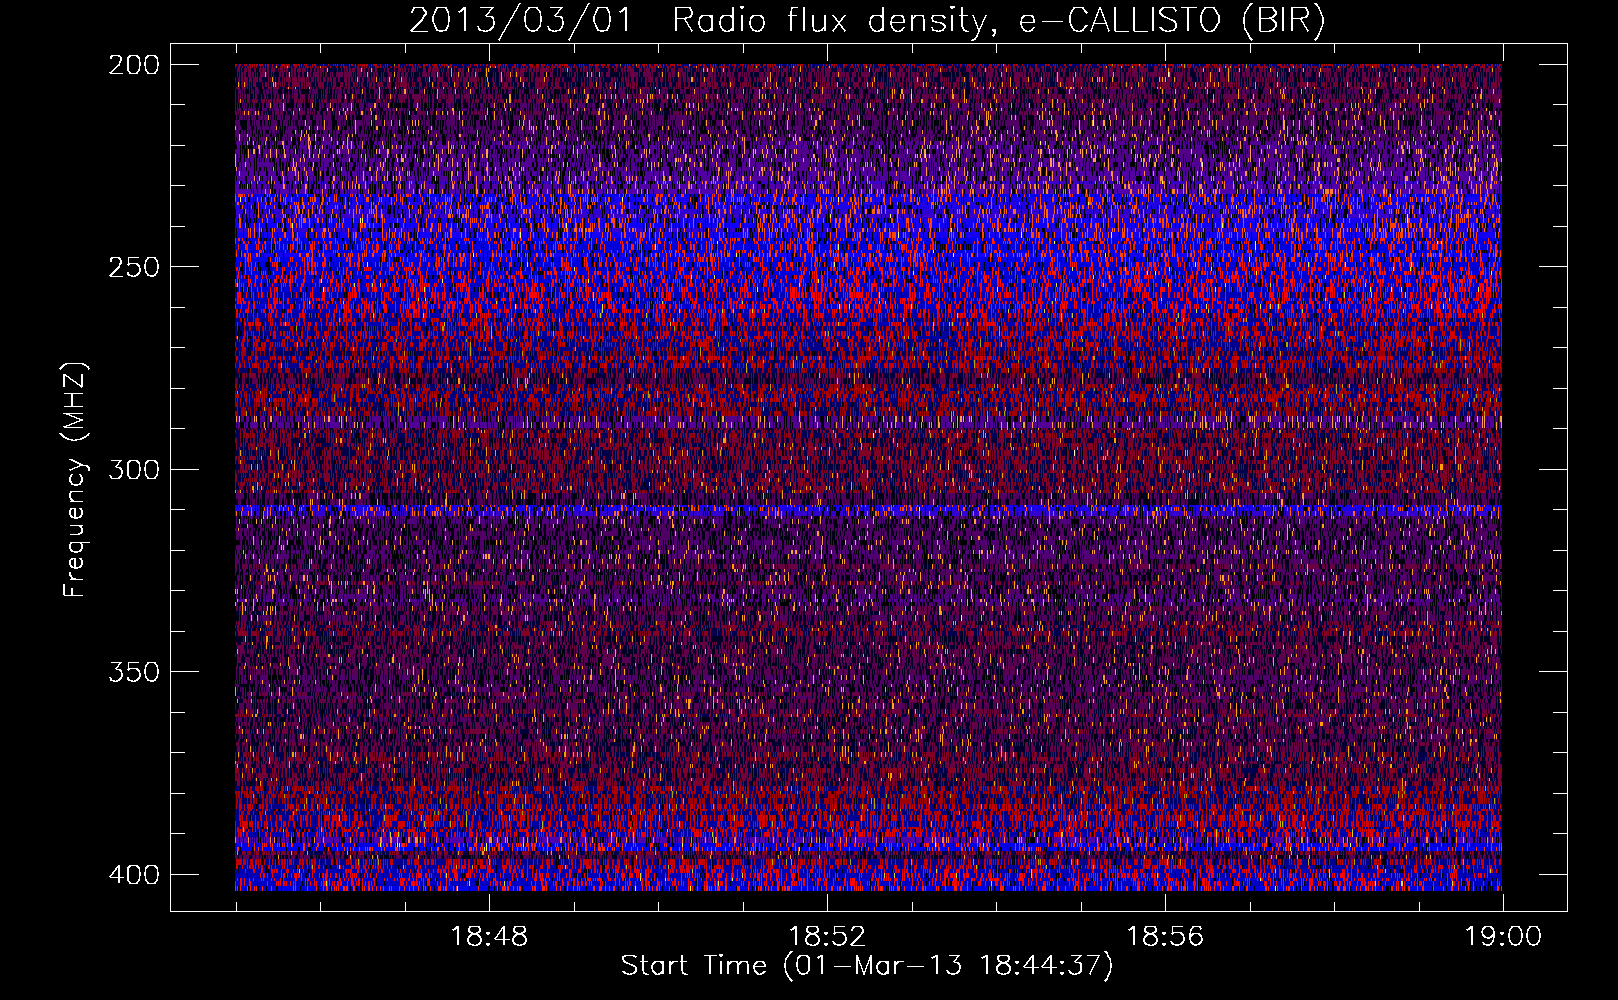
Task: Click the 18:52 time tick label
Action: [x=827, y=937]
